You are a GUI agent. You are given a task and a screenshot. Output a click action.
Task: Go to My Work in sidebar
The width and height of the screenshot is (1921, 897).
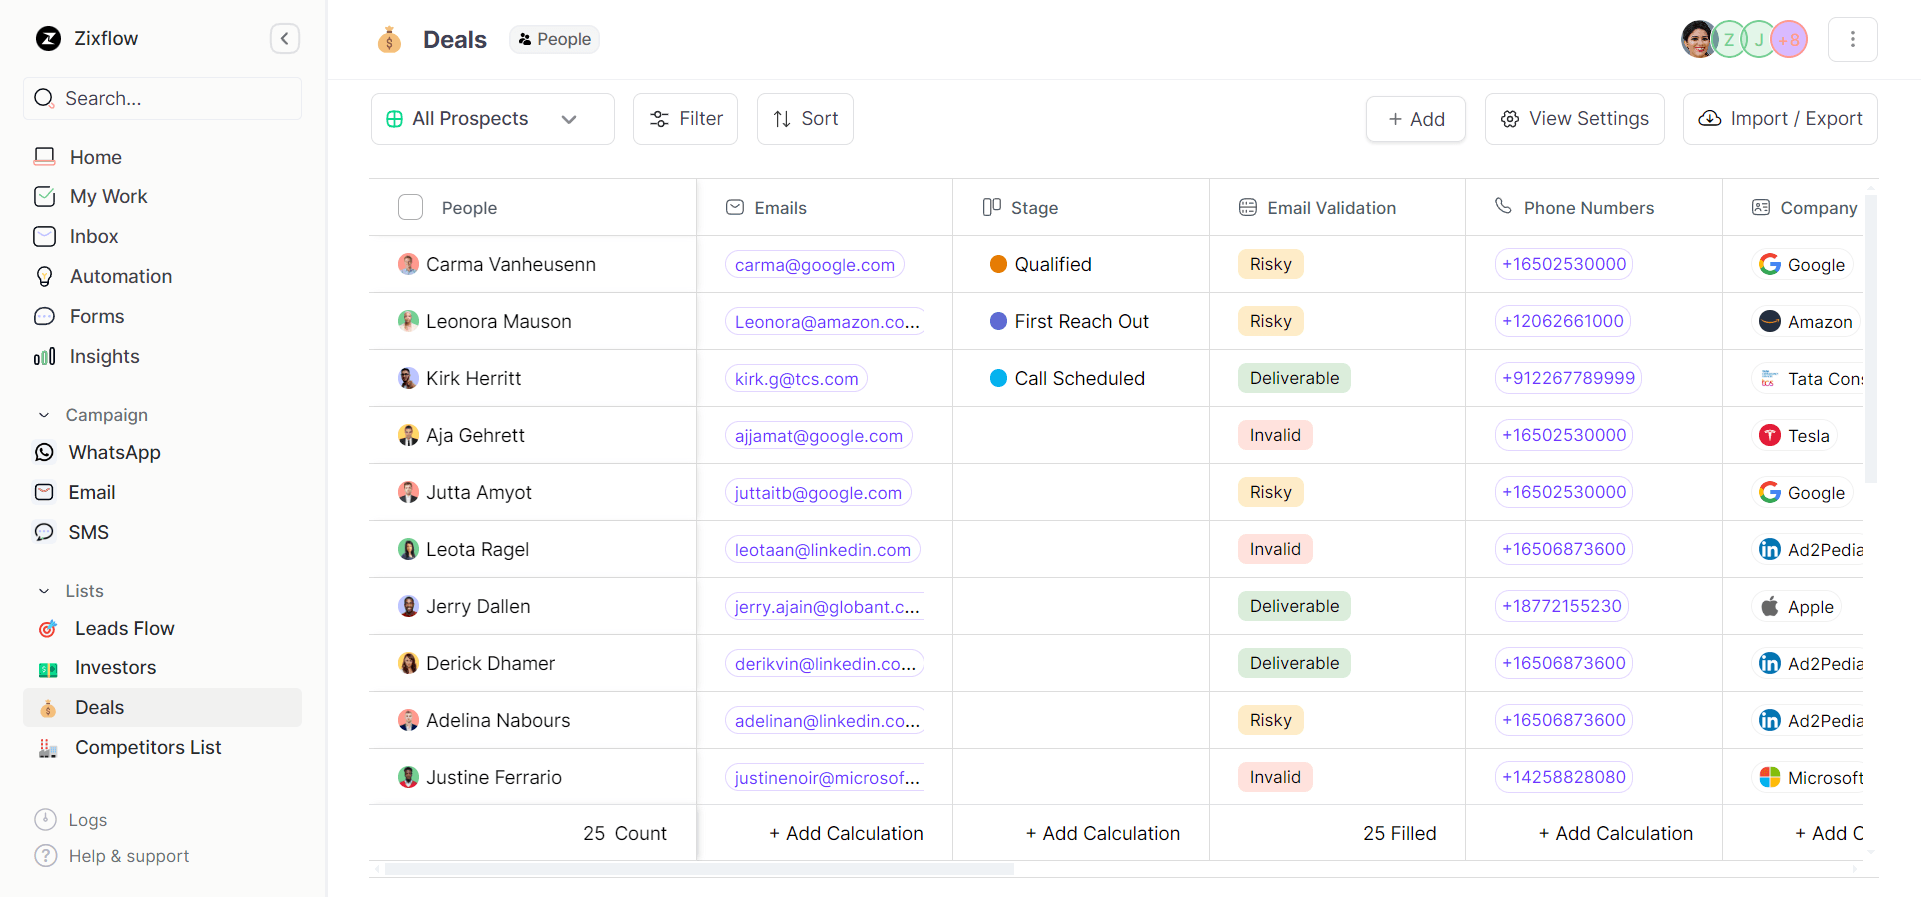(108, 197)
